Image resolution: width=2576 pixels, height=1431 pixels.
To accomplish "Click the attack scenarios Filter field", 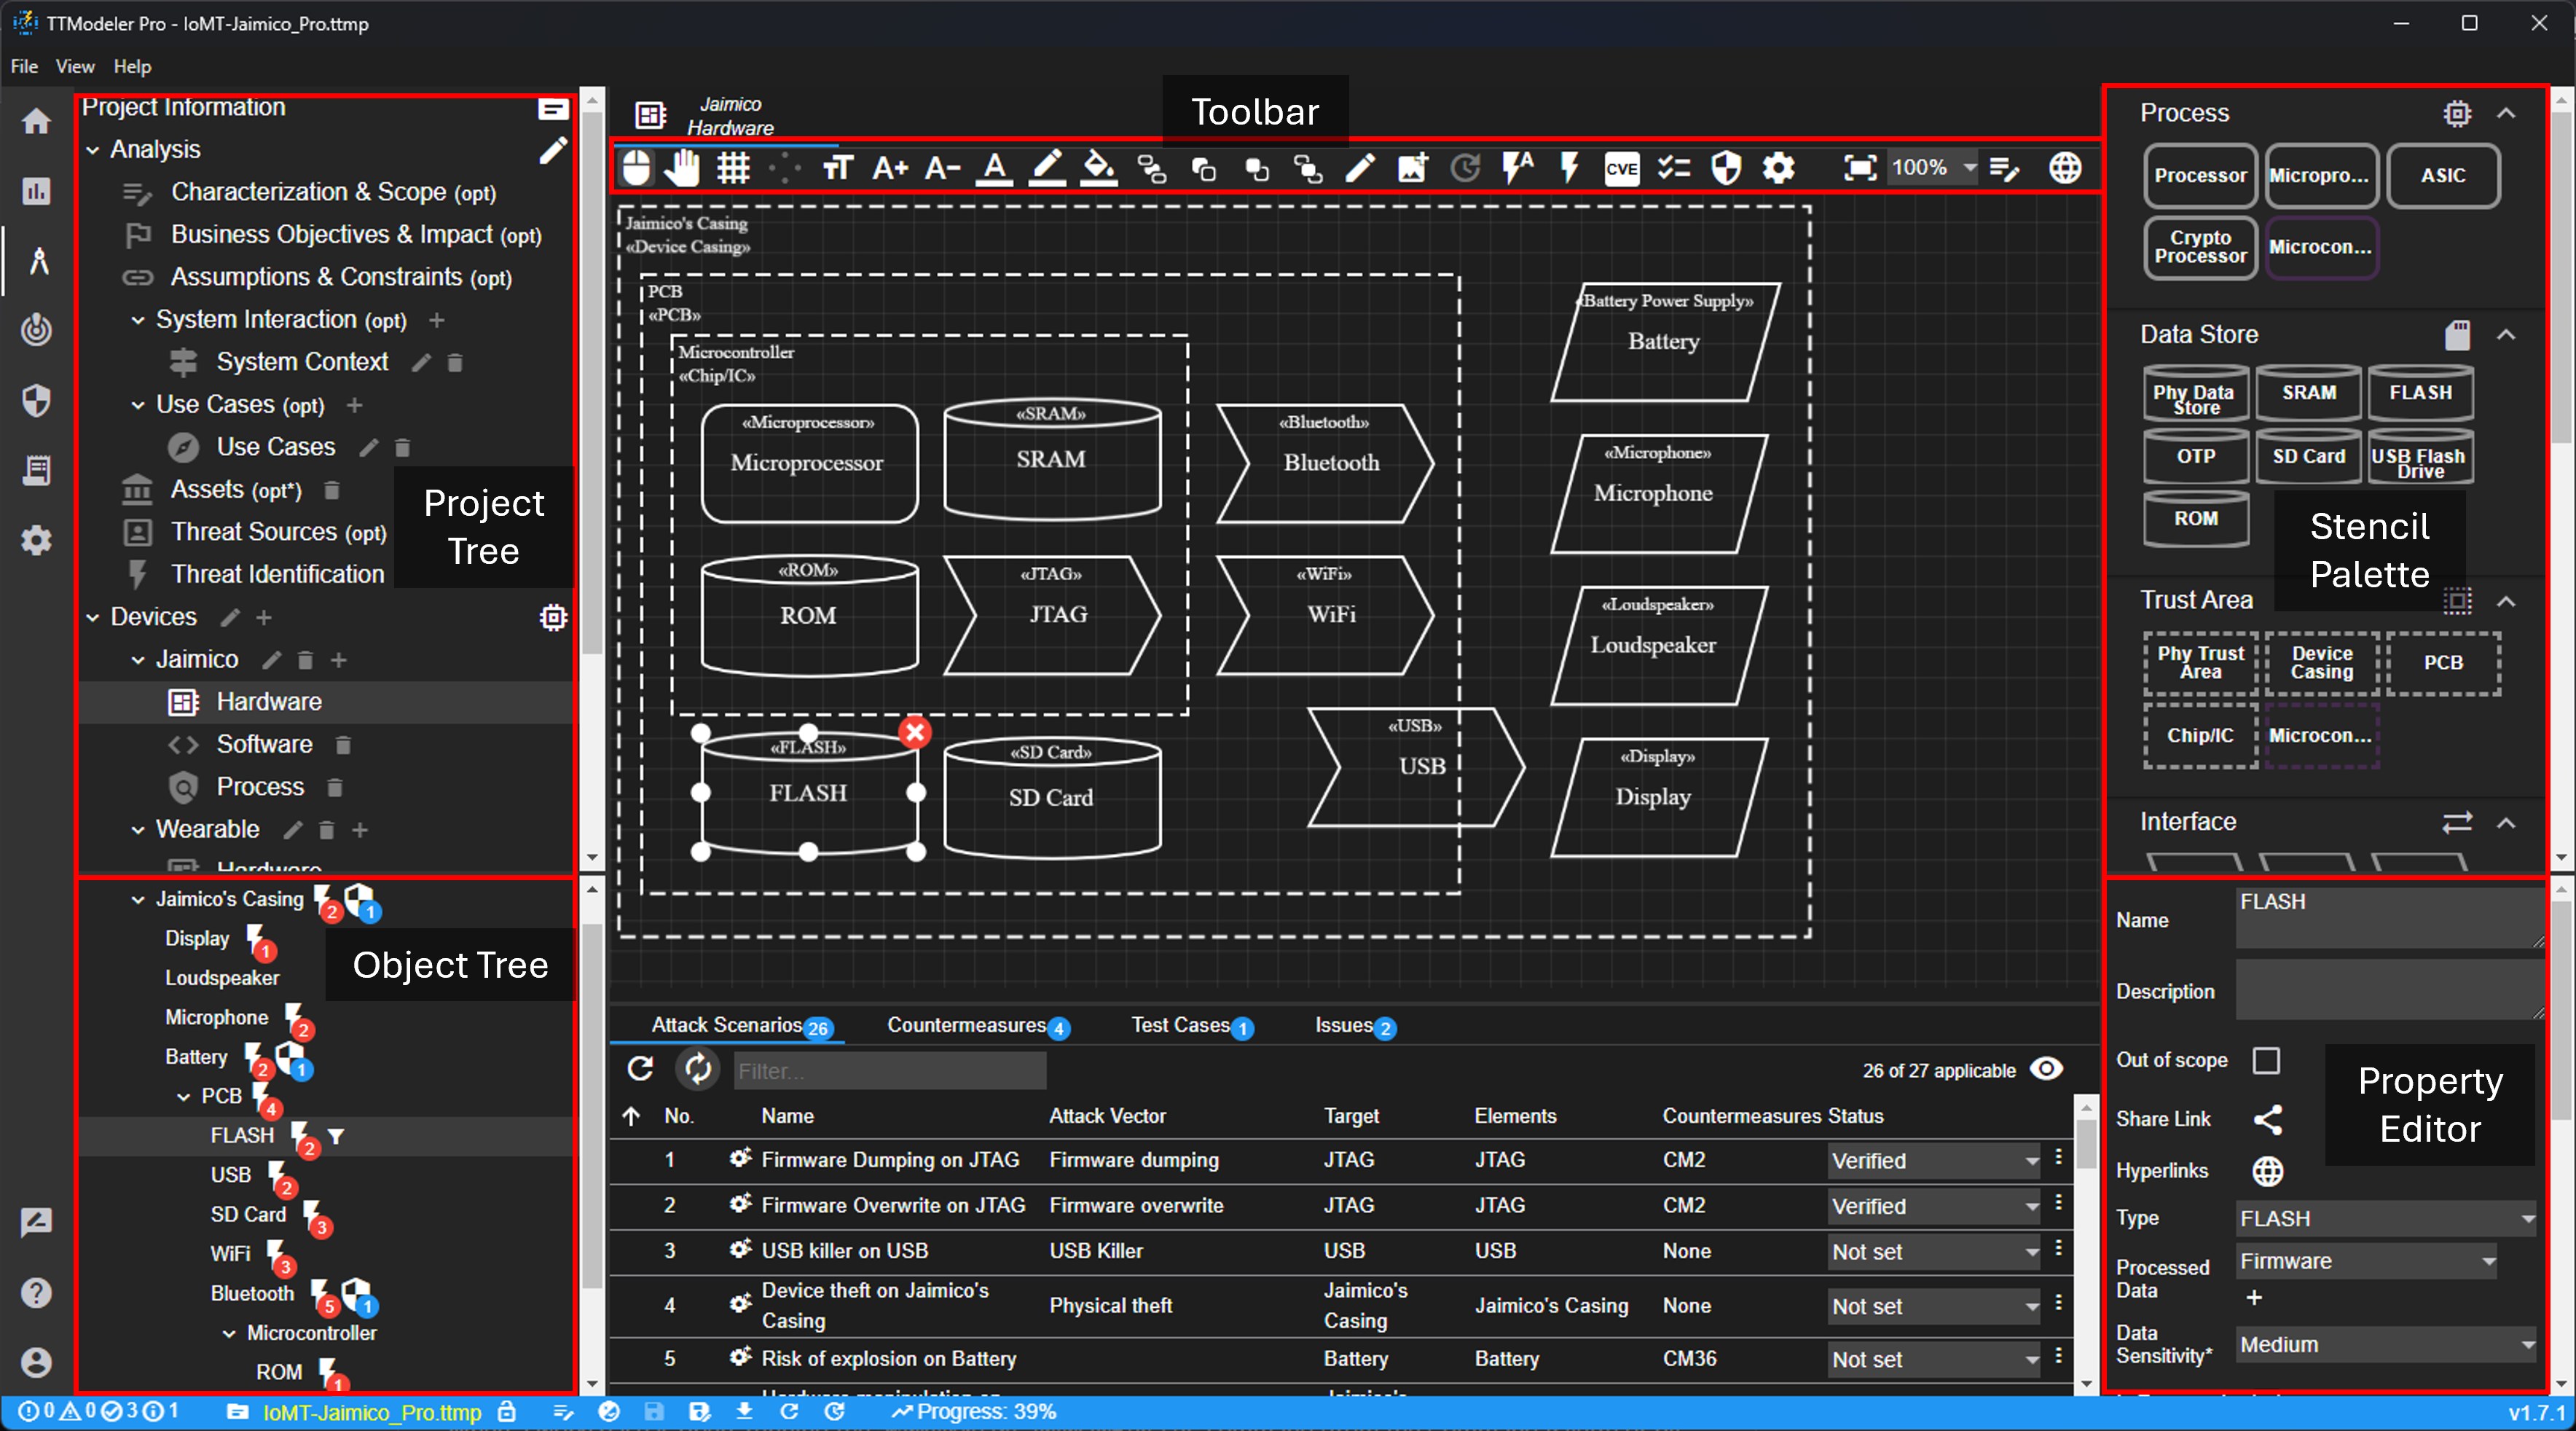I will coord(889,1071).
